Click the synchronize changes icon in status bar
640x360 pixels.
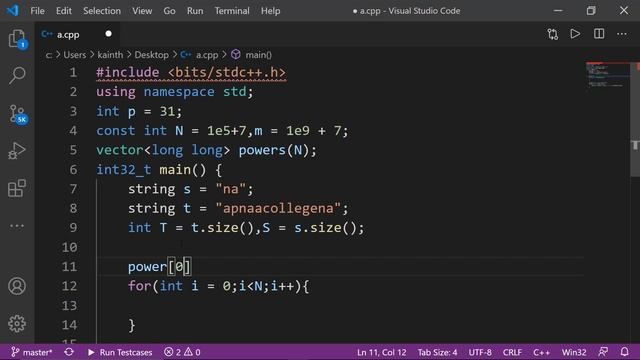click(x=69, y=352)
